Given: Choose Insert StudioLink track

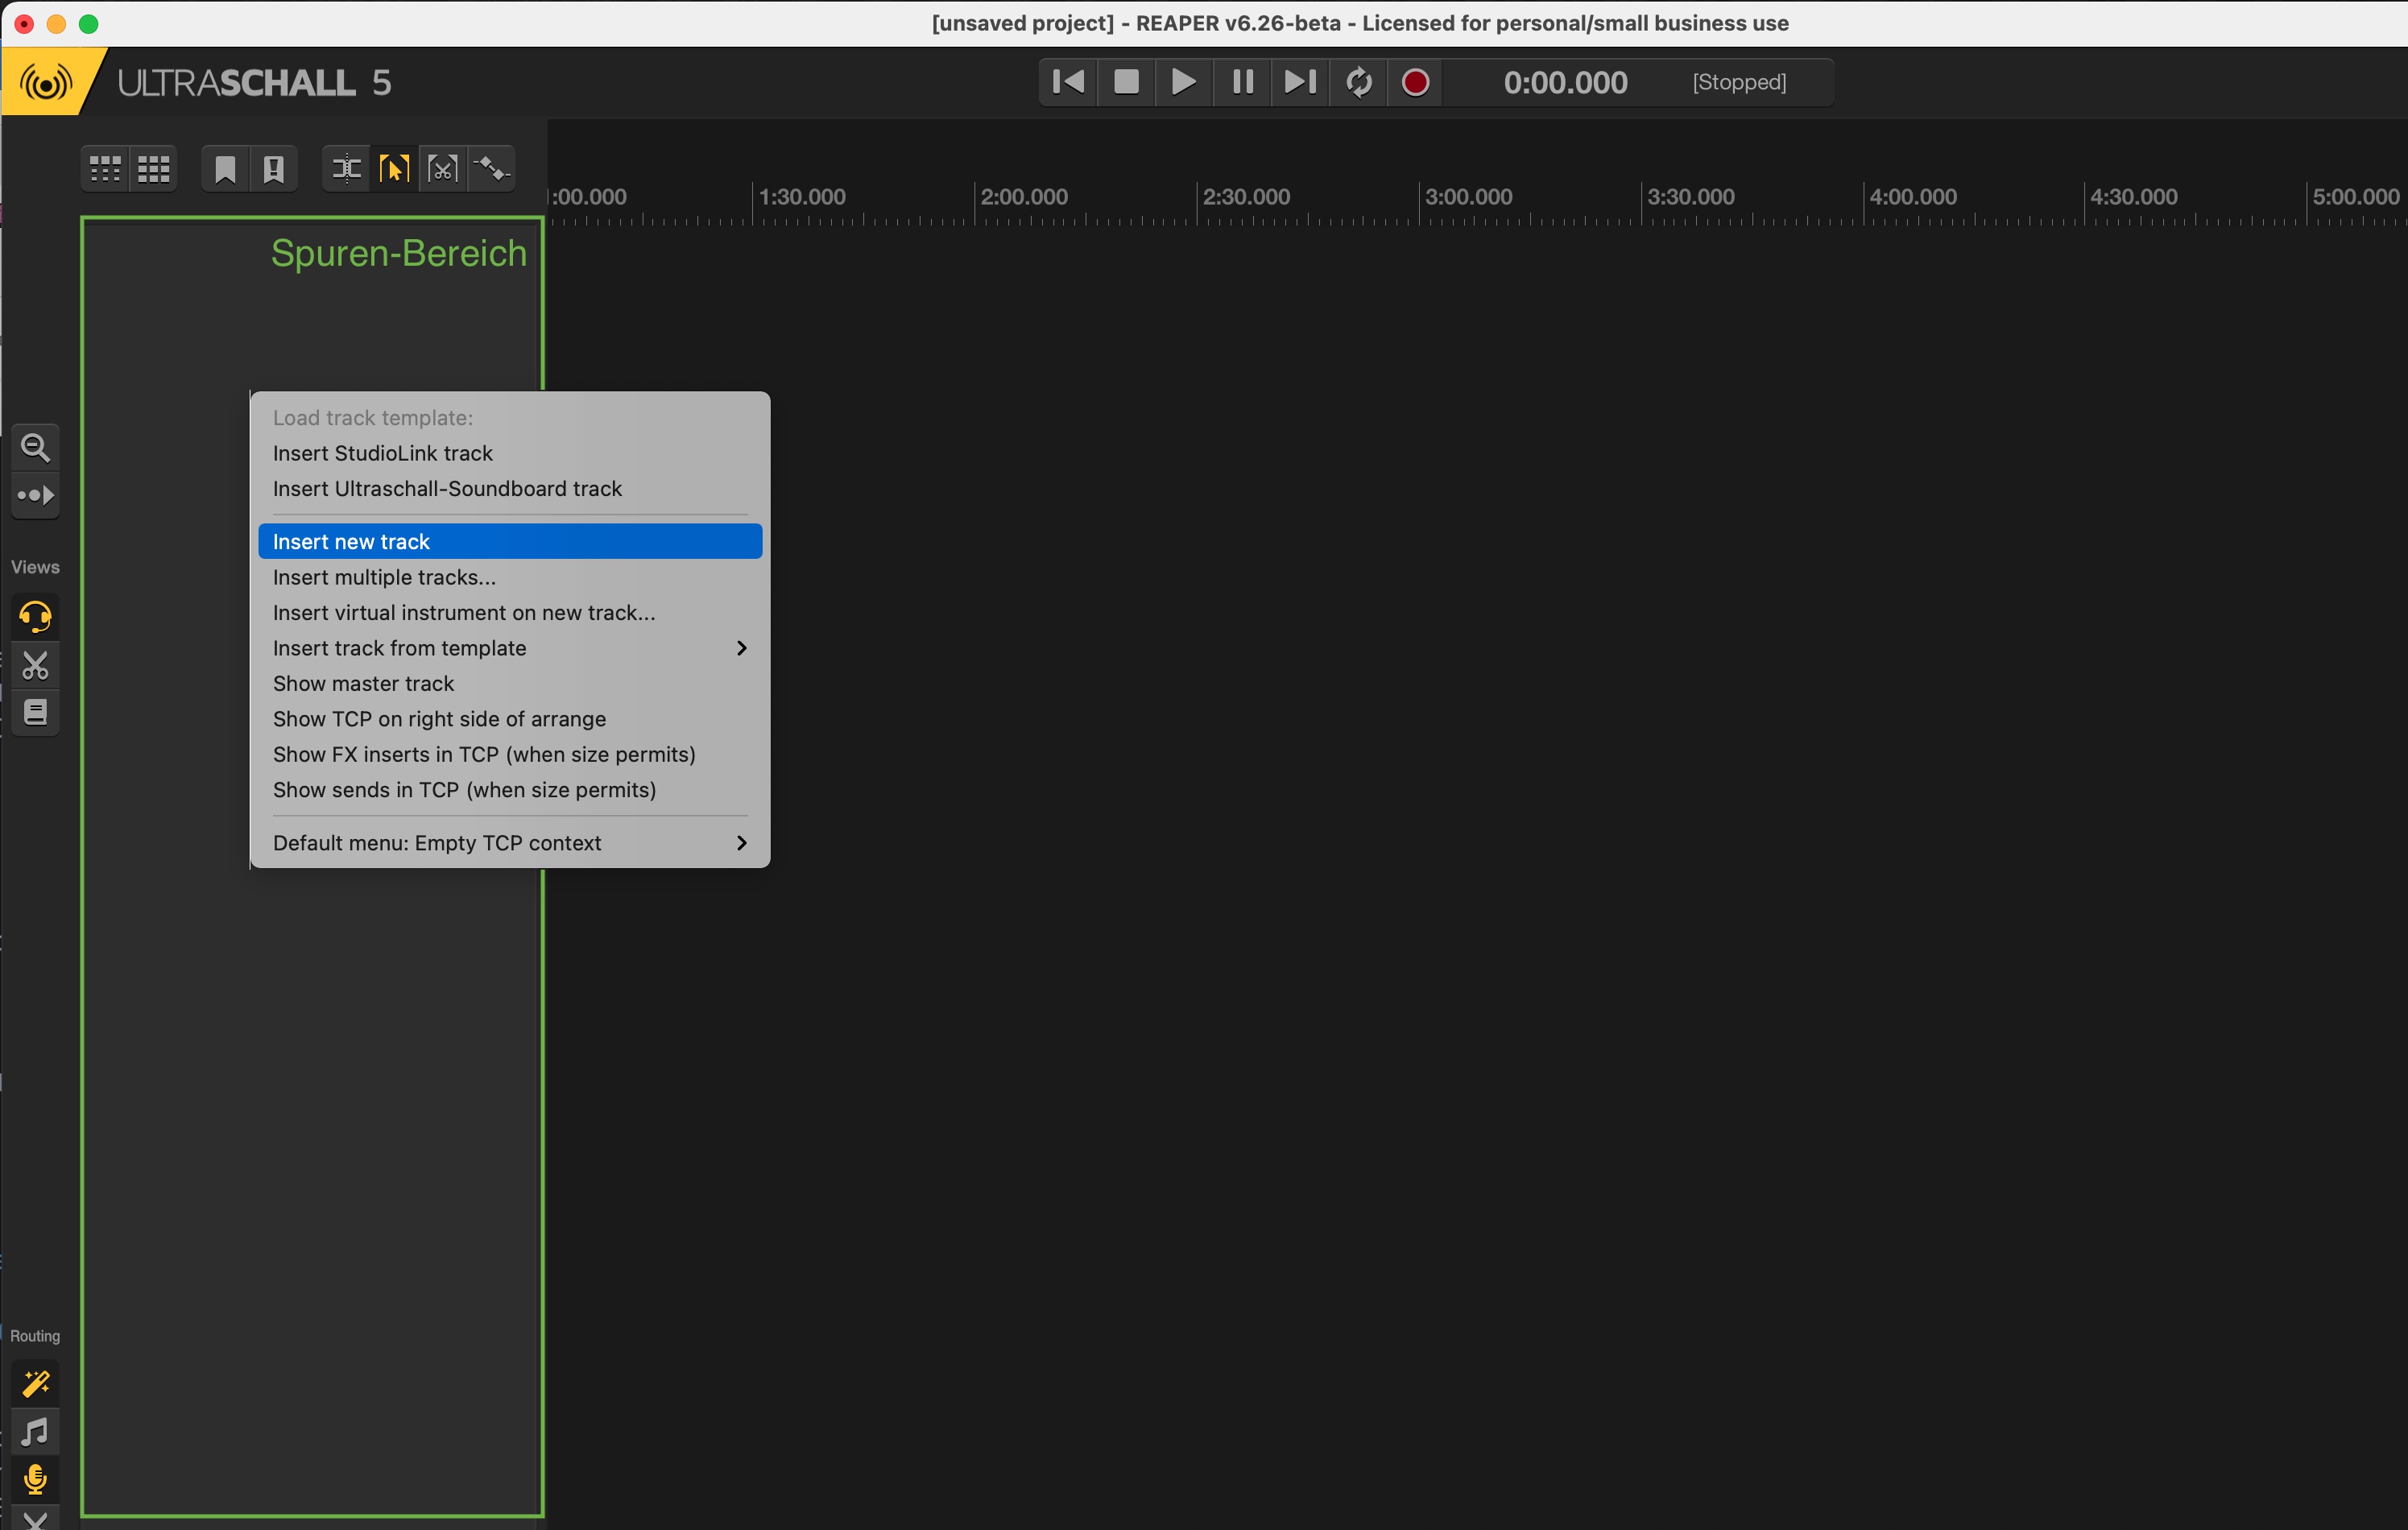Looking at the screenshot, I should 382,453.
